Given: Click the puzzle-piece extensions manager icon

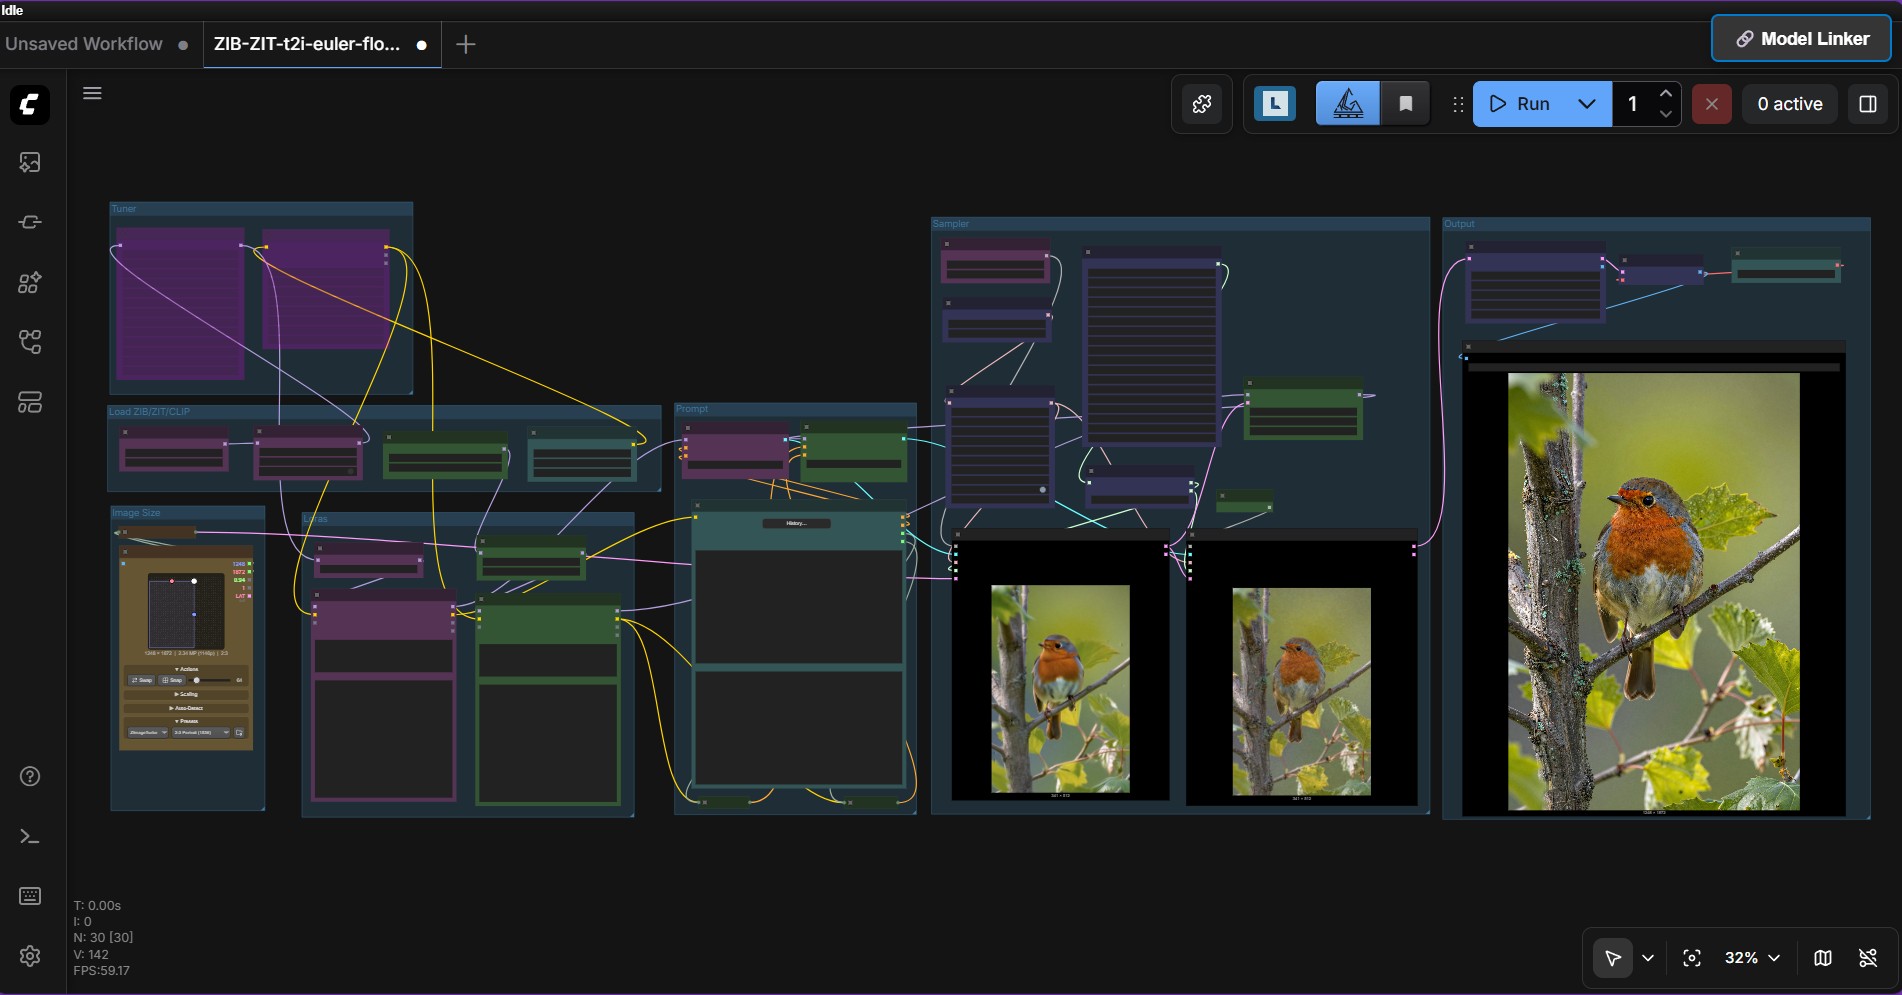Looking at the screenshot, I should tap(1202, 104).
